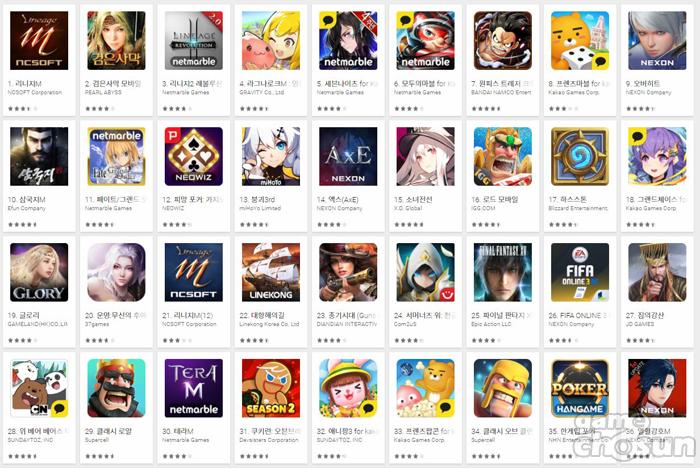The width and height of the screenshot is (700, 468).
Task: Open the Clash of Clans barbarian icon
Action: click(503, 388)
